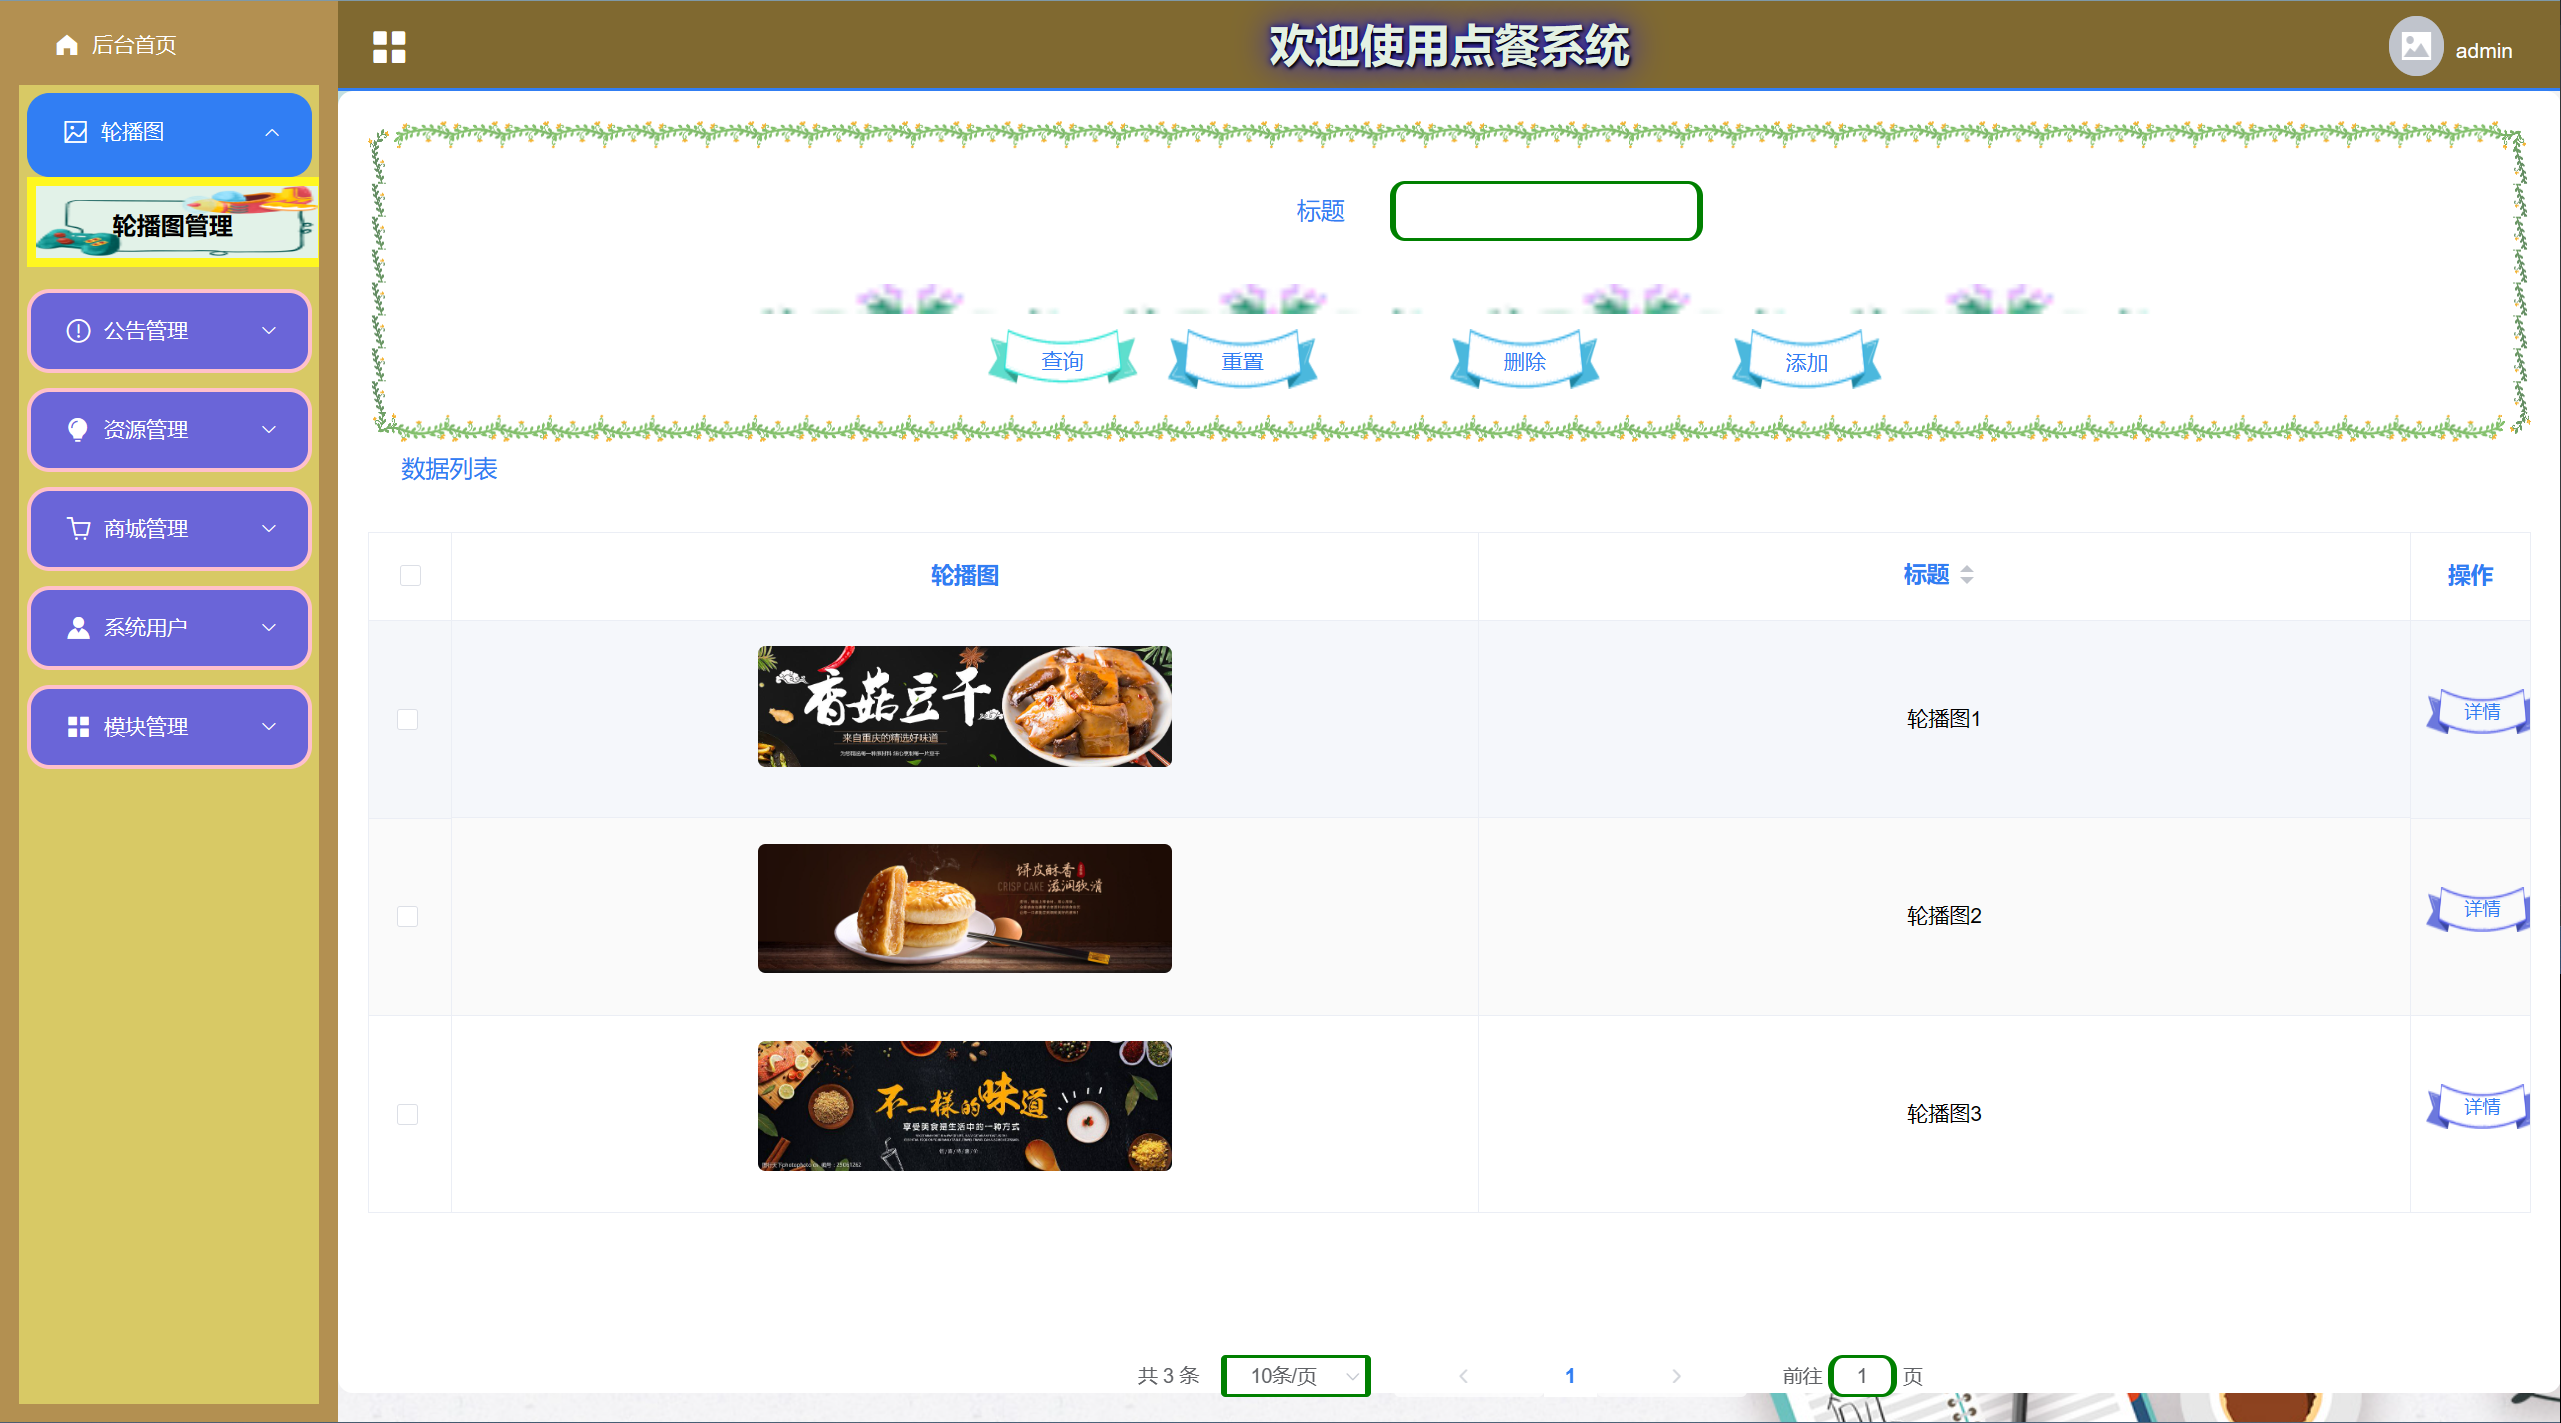Viewport: 2561px width, 1423px height.
Task: Click the exclamation icon on 公告管理
Action: pos(78,330)
